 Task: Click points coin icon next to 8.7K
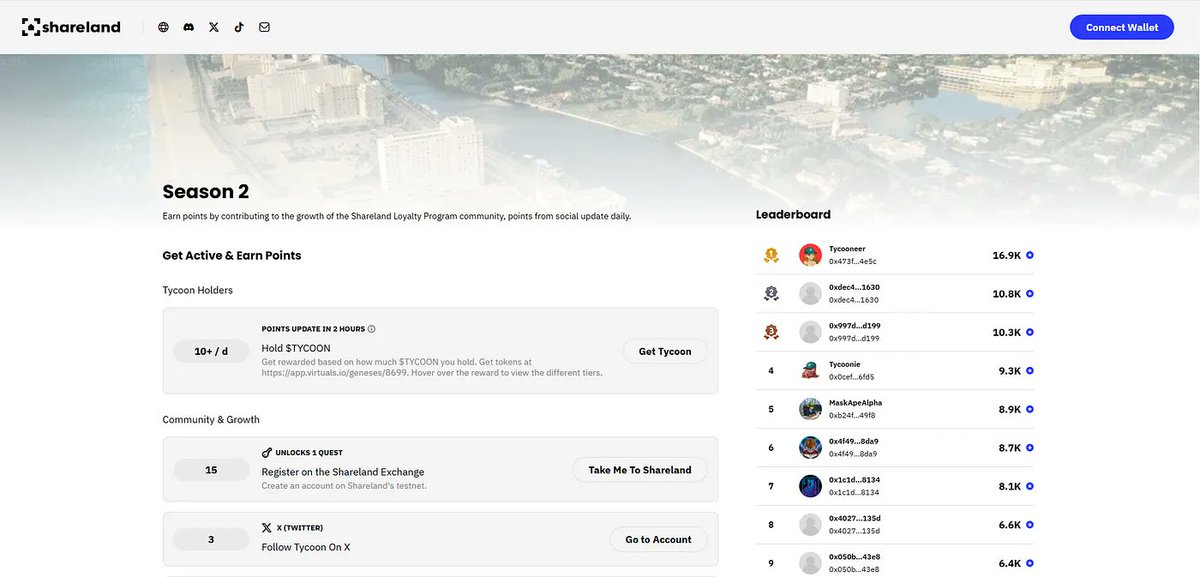coord(1030,448)
